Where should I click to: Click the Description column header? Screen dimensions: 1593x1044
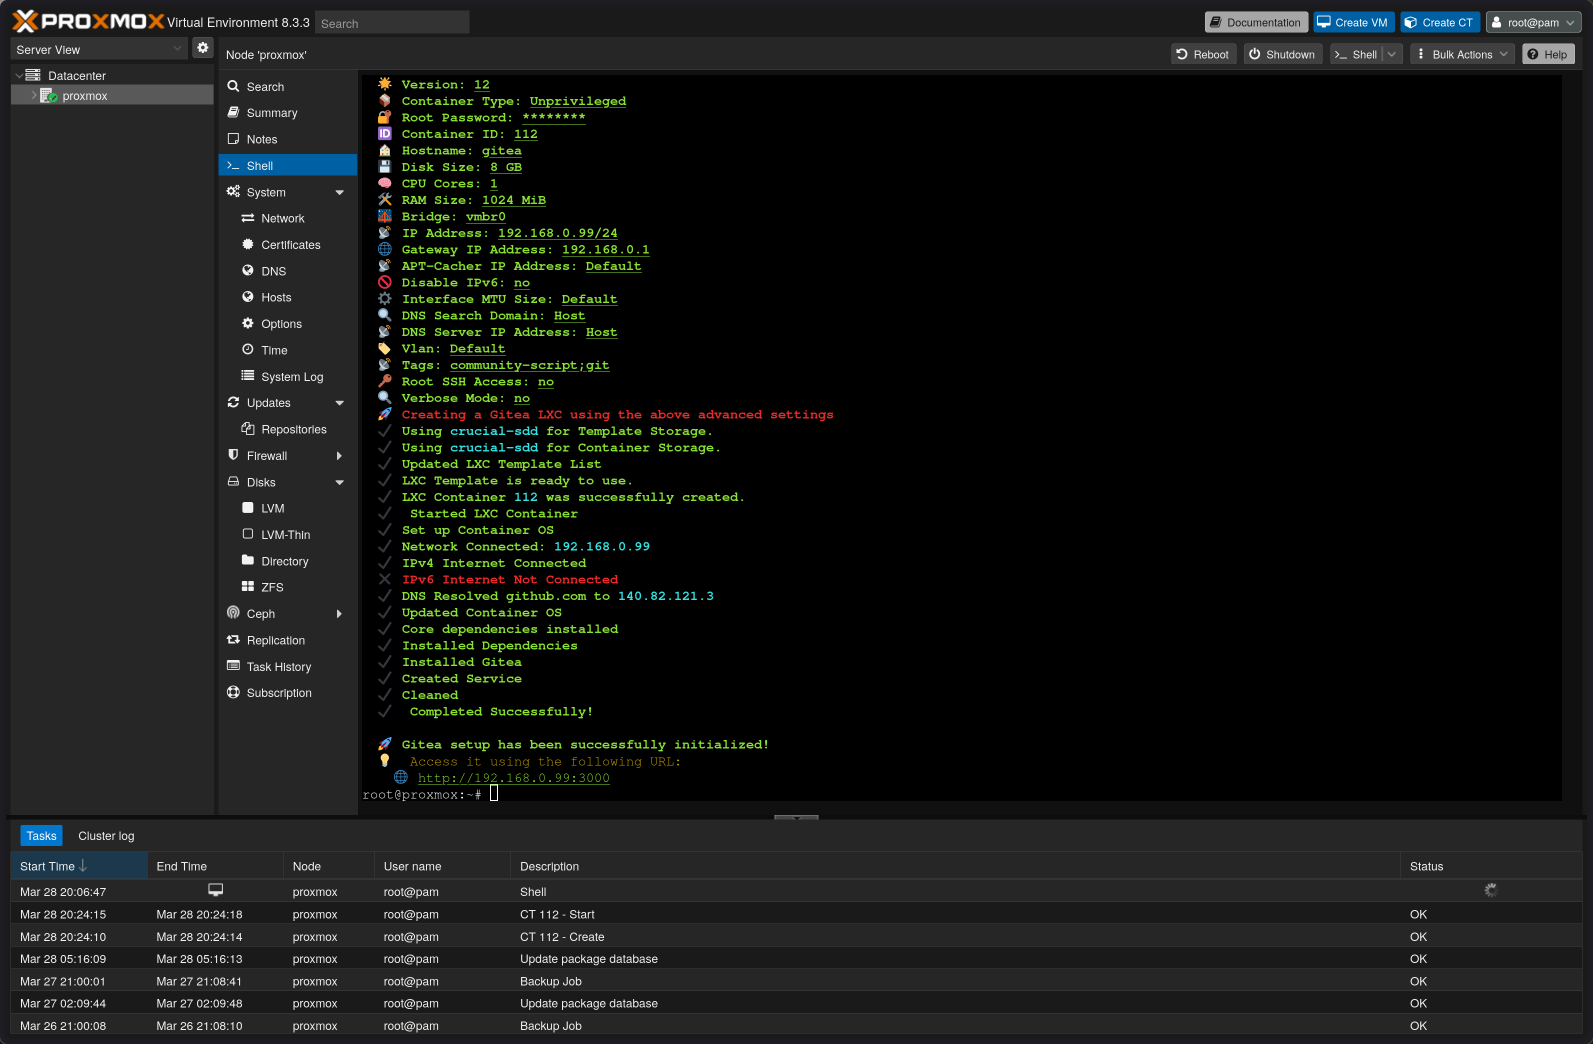(x=955, y=866)
